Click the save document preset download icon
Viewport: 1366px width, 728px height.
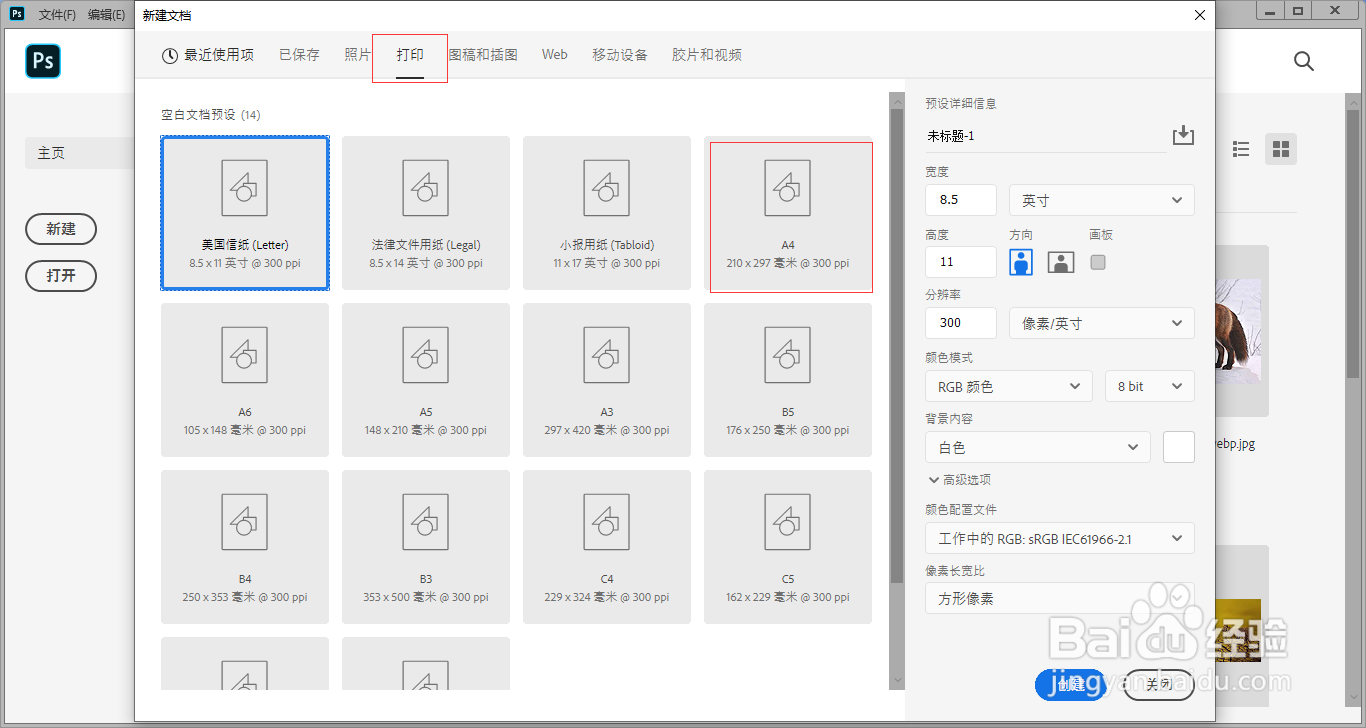click(x=1183, y=135)
